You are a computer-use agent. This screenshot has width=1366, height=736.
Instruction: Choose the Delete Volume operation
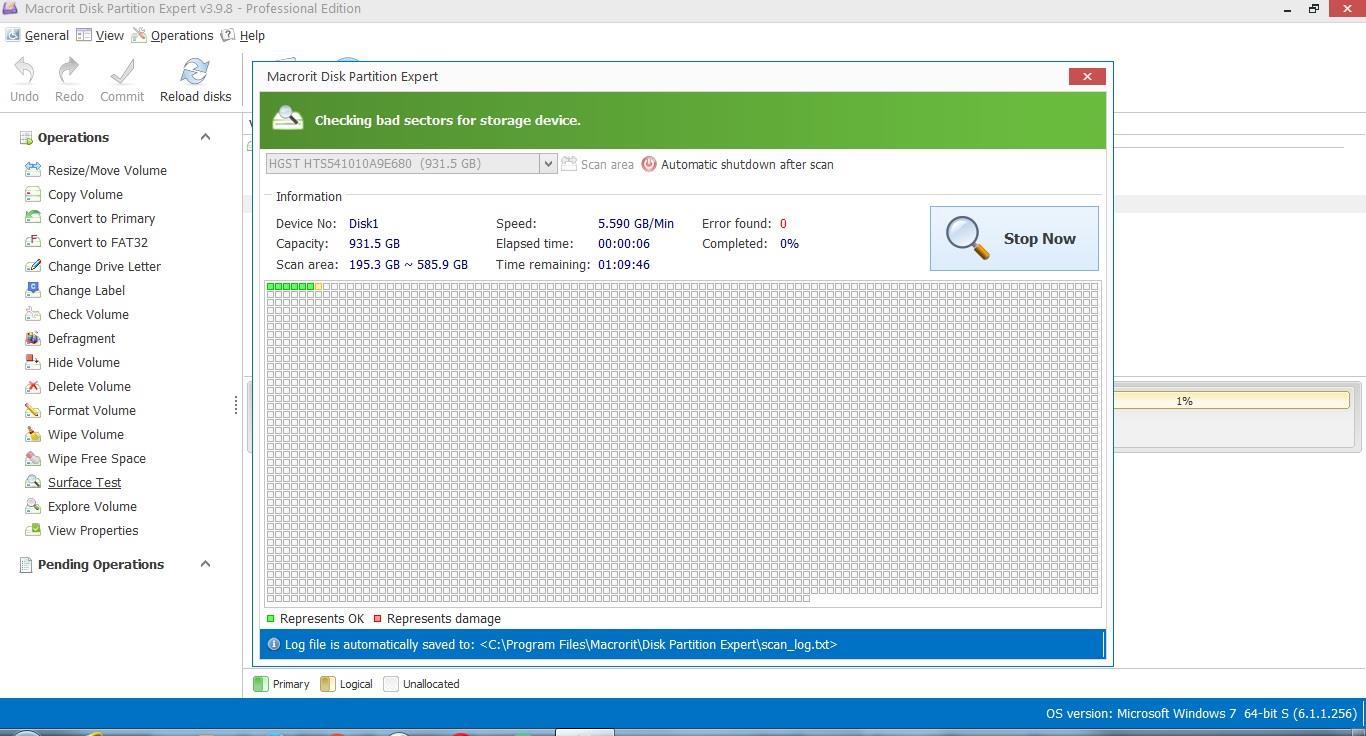[89, 386]
